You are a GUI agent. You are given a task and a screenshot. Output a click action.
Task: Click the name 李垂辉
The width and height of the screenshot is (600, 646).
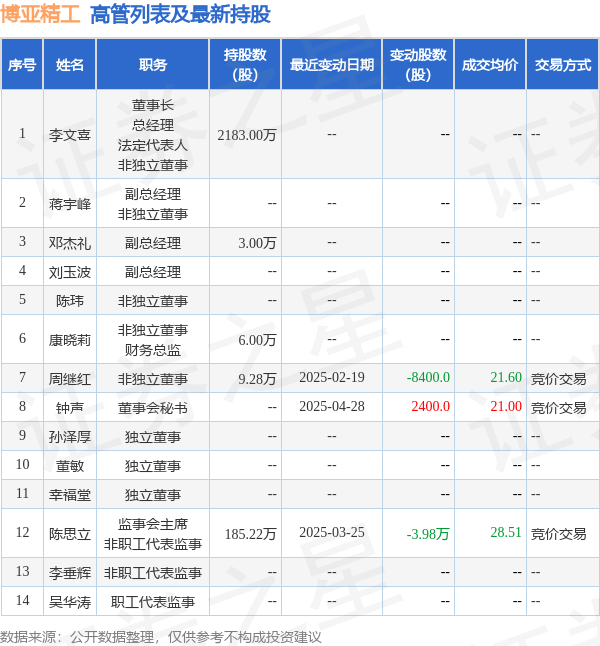70,573
